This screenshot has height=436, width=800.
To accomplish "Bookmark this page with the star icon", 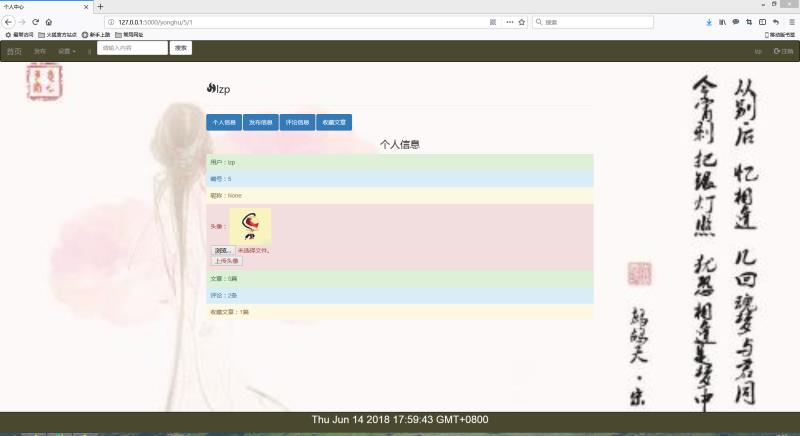I will [521, 22].
